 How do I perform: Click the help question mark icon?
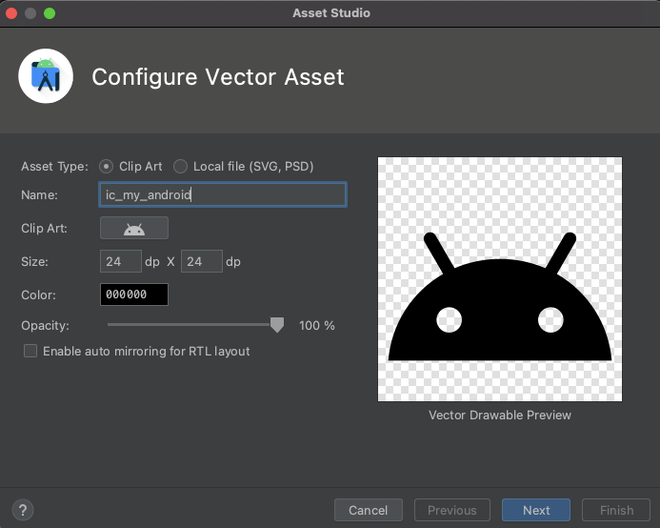[22, 510]
